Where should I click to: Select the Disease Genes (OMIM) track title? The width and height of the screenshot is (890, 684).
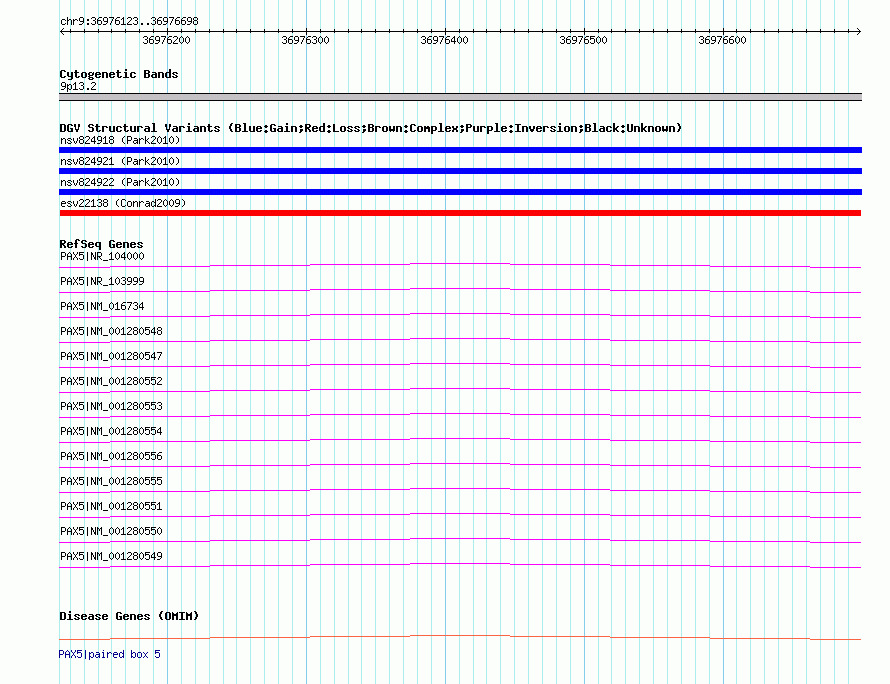click(129, 616)
